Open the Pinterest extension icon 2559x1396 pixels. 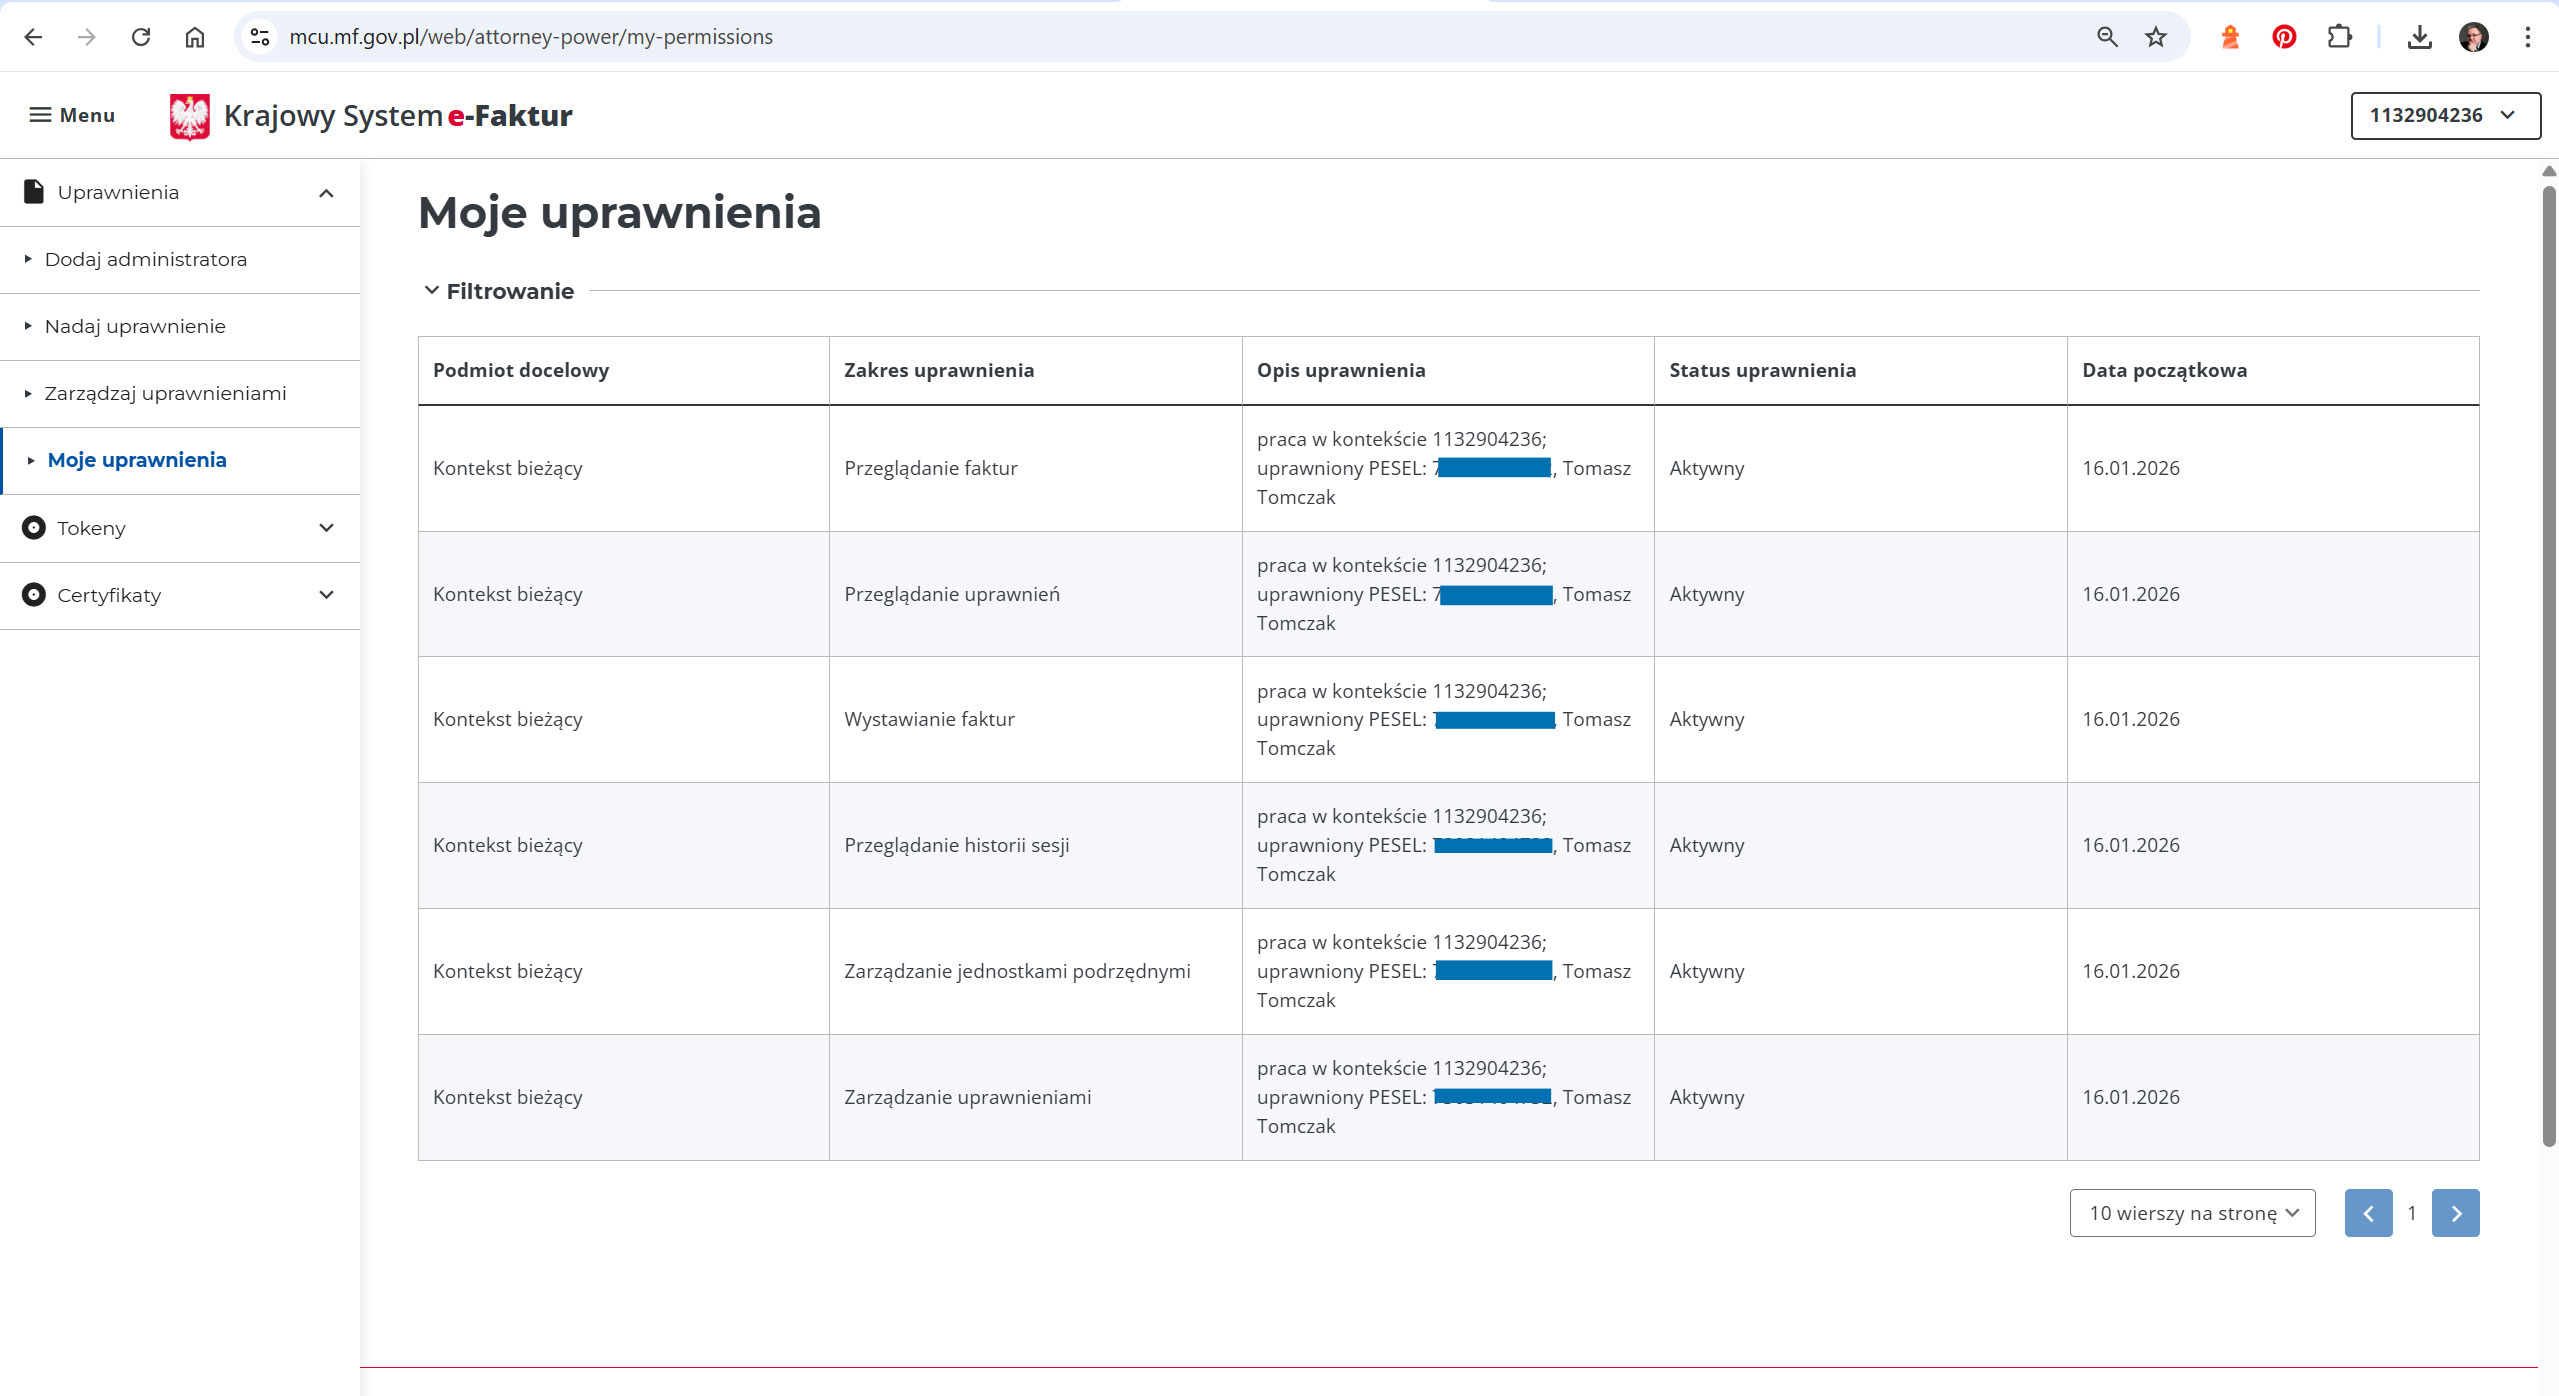2283,37
